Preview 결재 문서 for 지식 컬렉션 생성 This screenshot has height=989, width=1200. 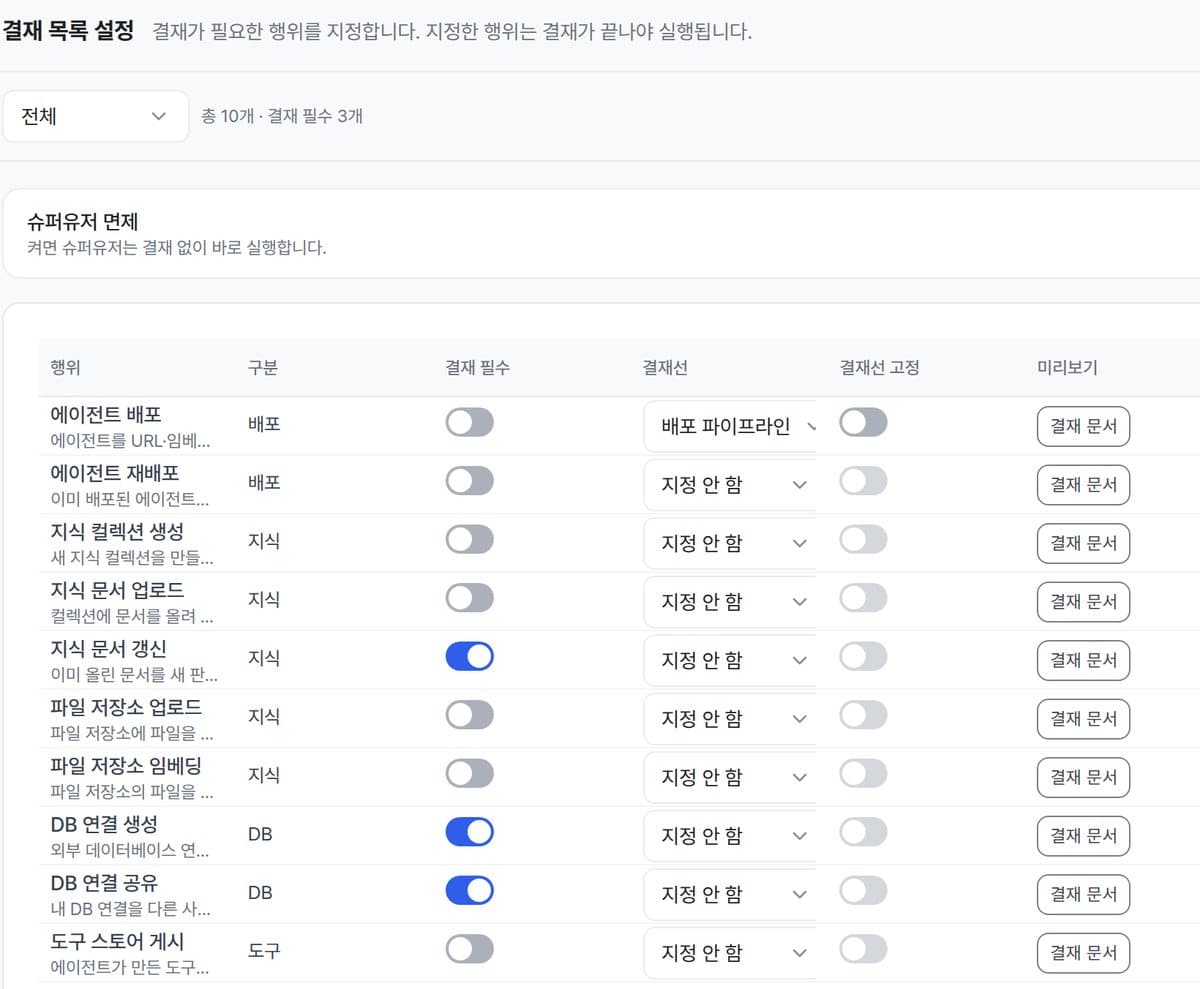(x=1083, y=543)
